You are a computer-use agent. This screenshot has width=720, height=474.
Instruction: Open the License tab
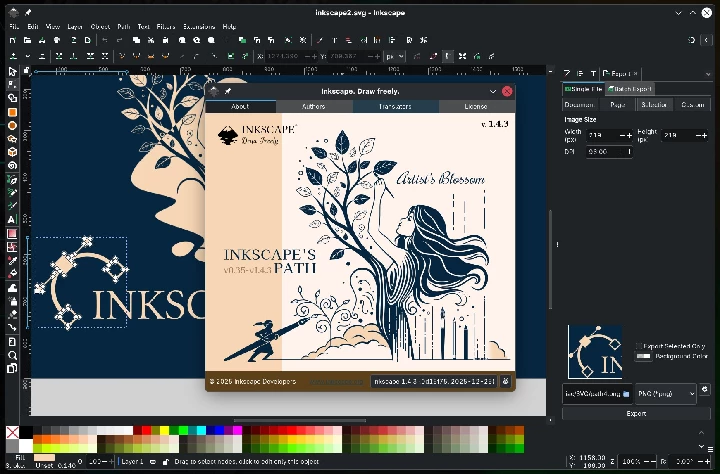point(476,106)
